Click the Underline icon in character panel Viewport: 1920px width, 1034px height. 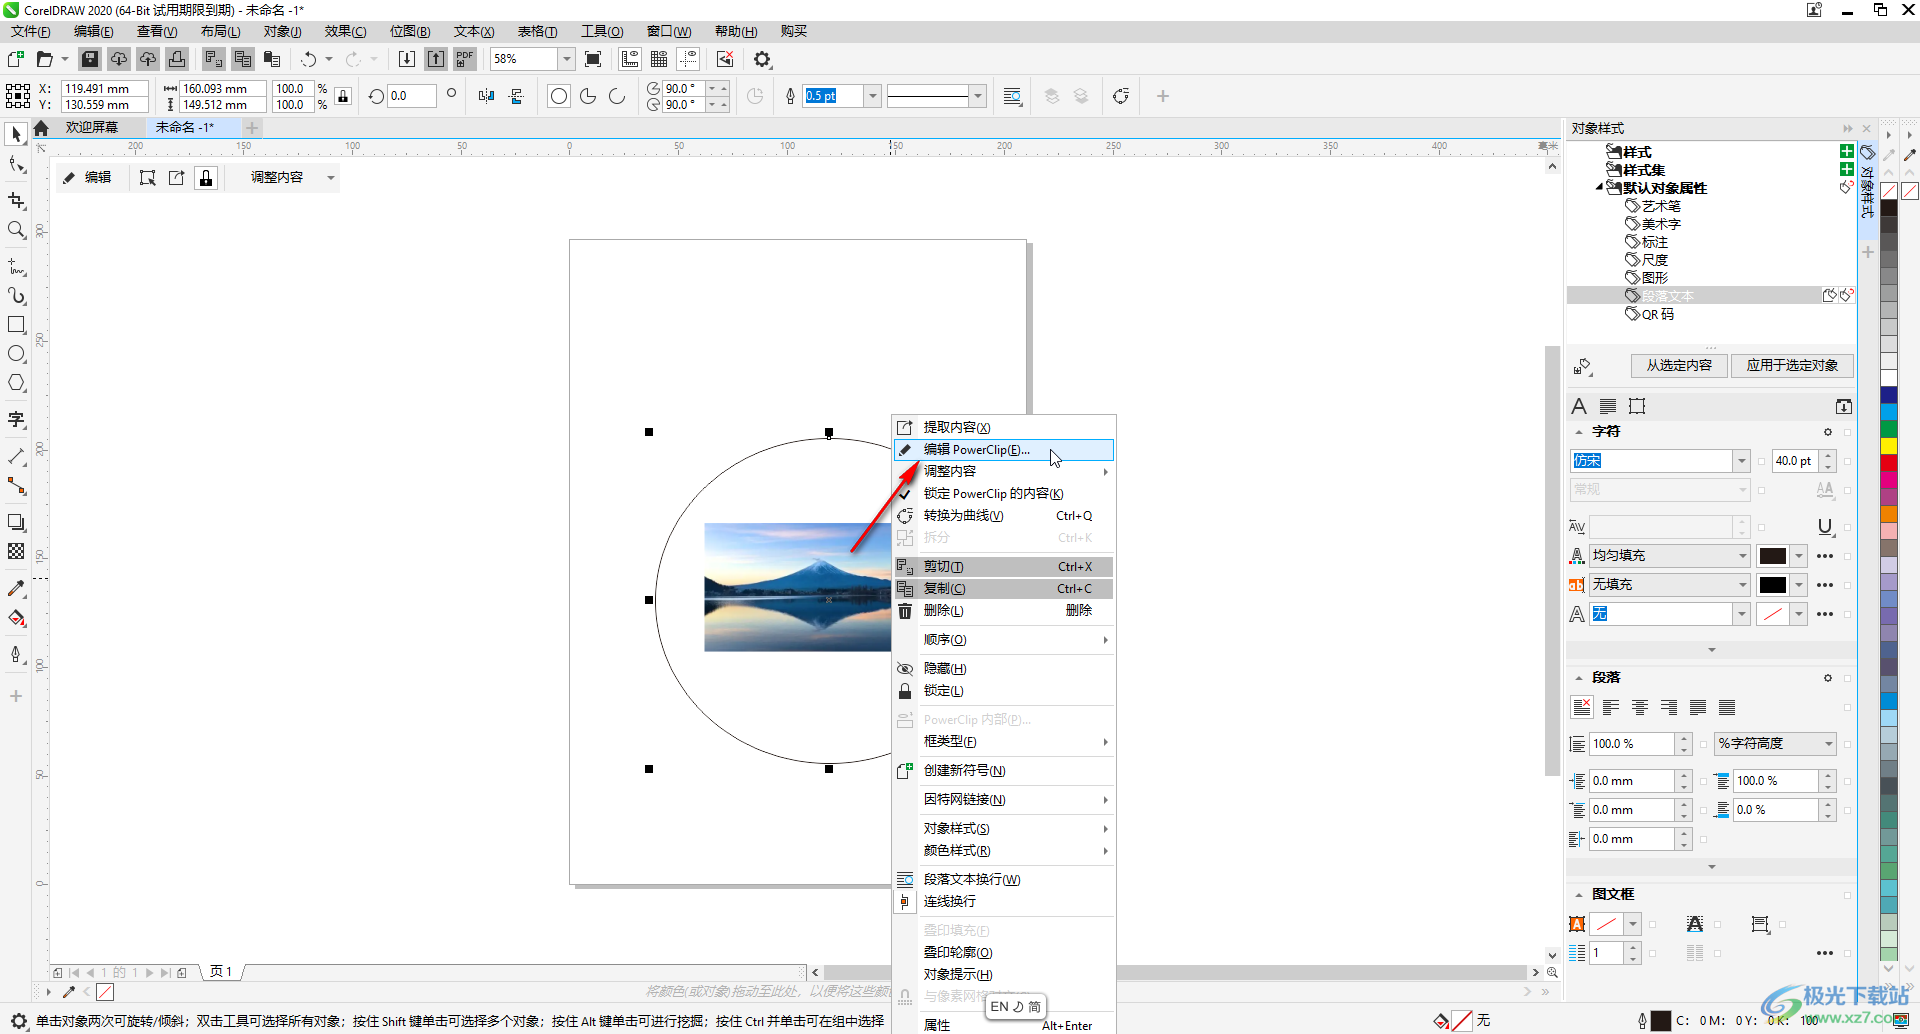click(x=1825, y=527)
